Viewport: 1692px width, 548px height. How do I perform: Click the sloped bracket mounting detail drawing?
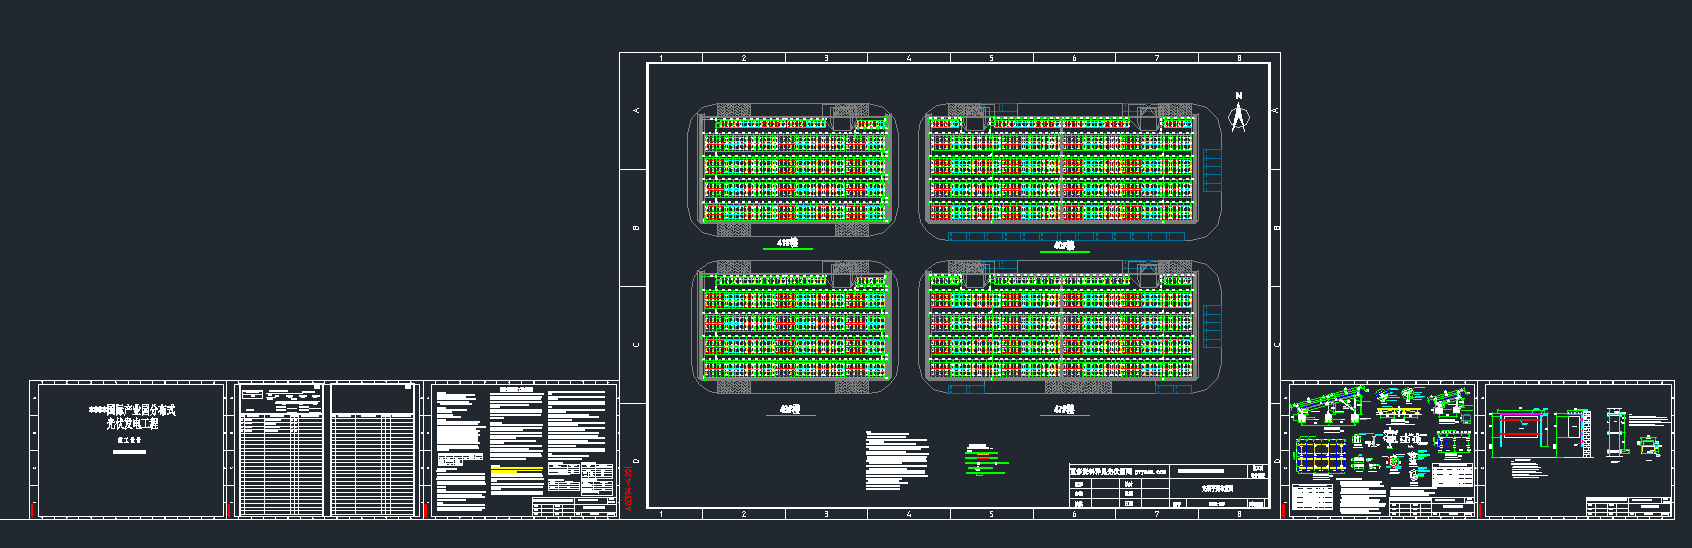1328,406
